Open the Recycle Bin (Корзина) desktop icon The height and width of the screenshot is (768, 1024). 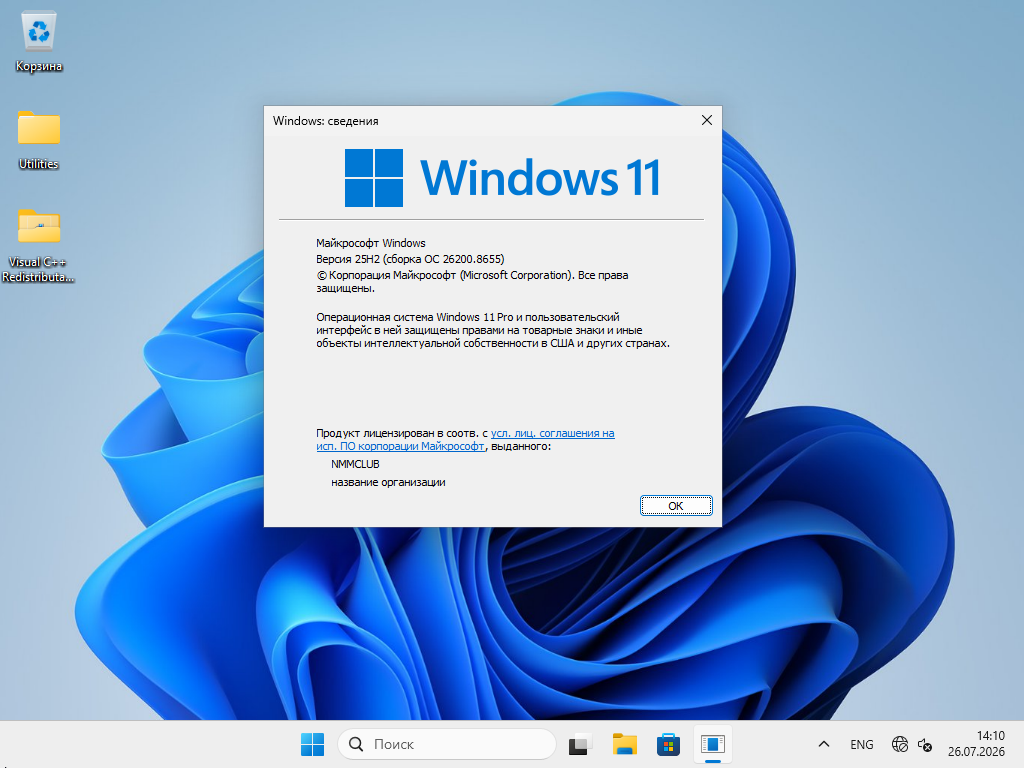[39, 42]
